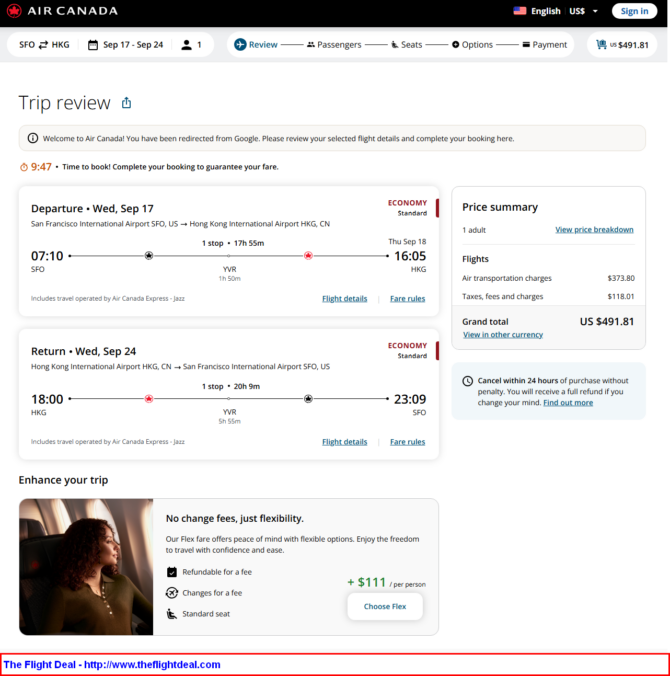Viewport: 670px width, 676px height.
Task: Go to the Seats step
Action: (407, 45)
